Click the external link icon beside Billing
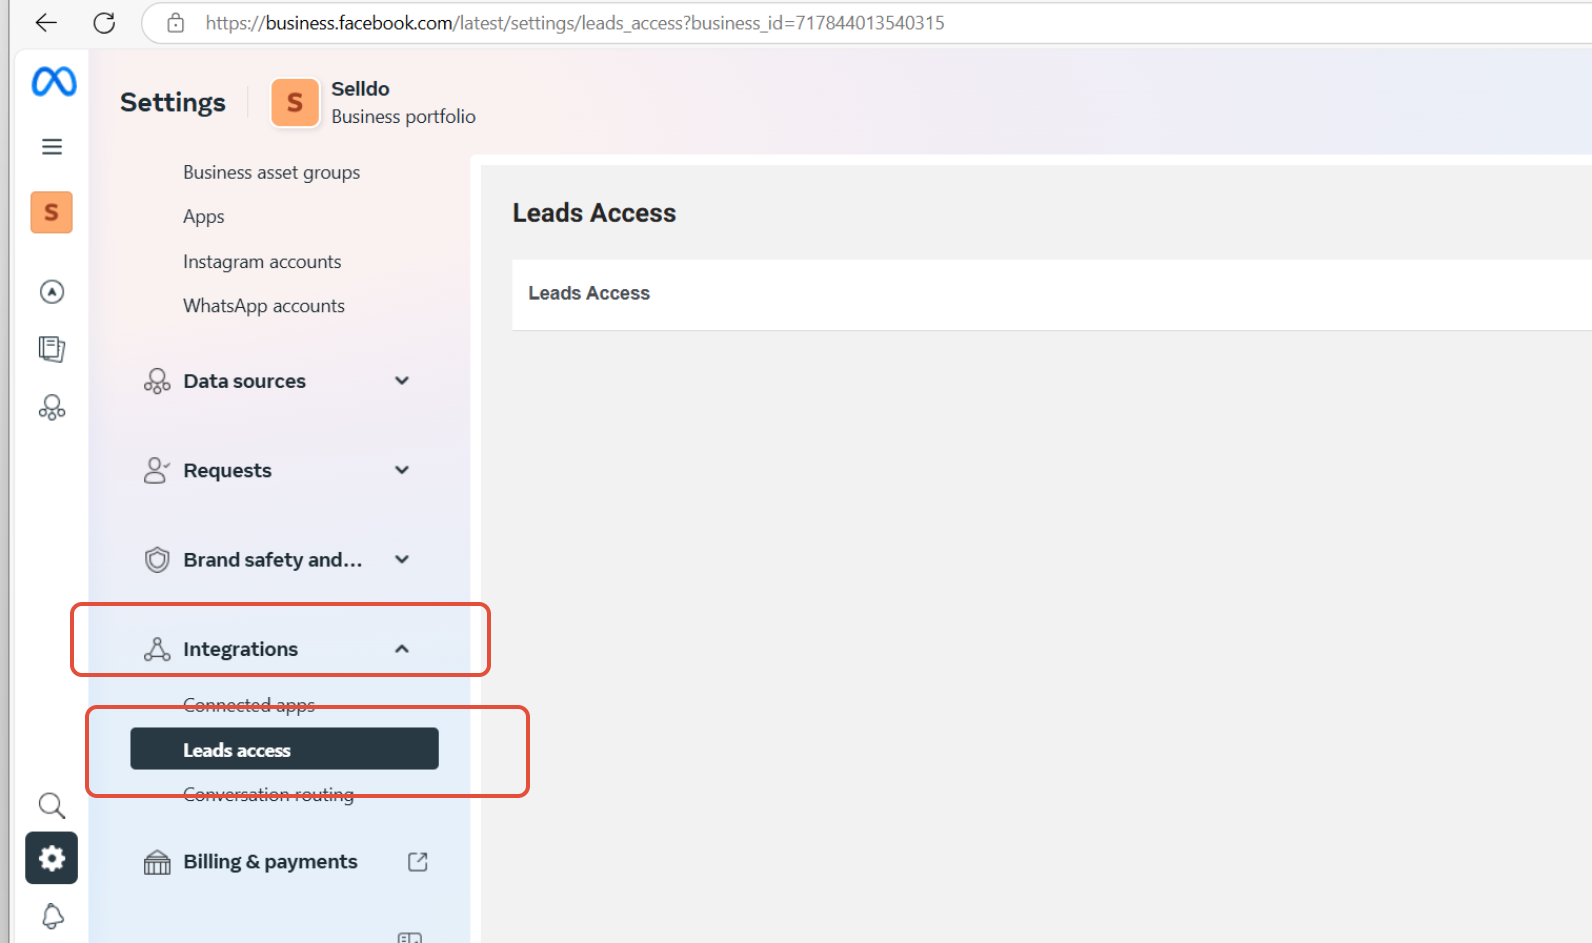This screenshot has width=1592, height=943. point(418,861)
